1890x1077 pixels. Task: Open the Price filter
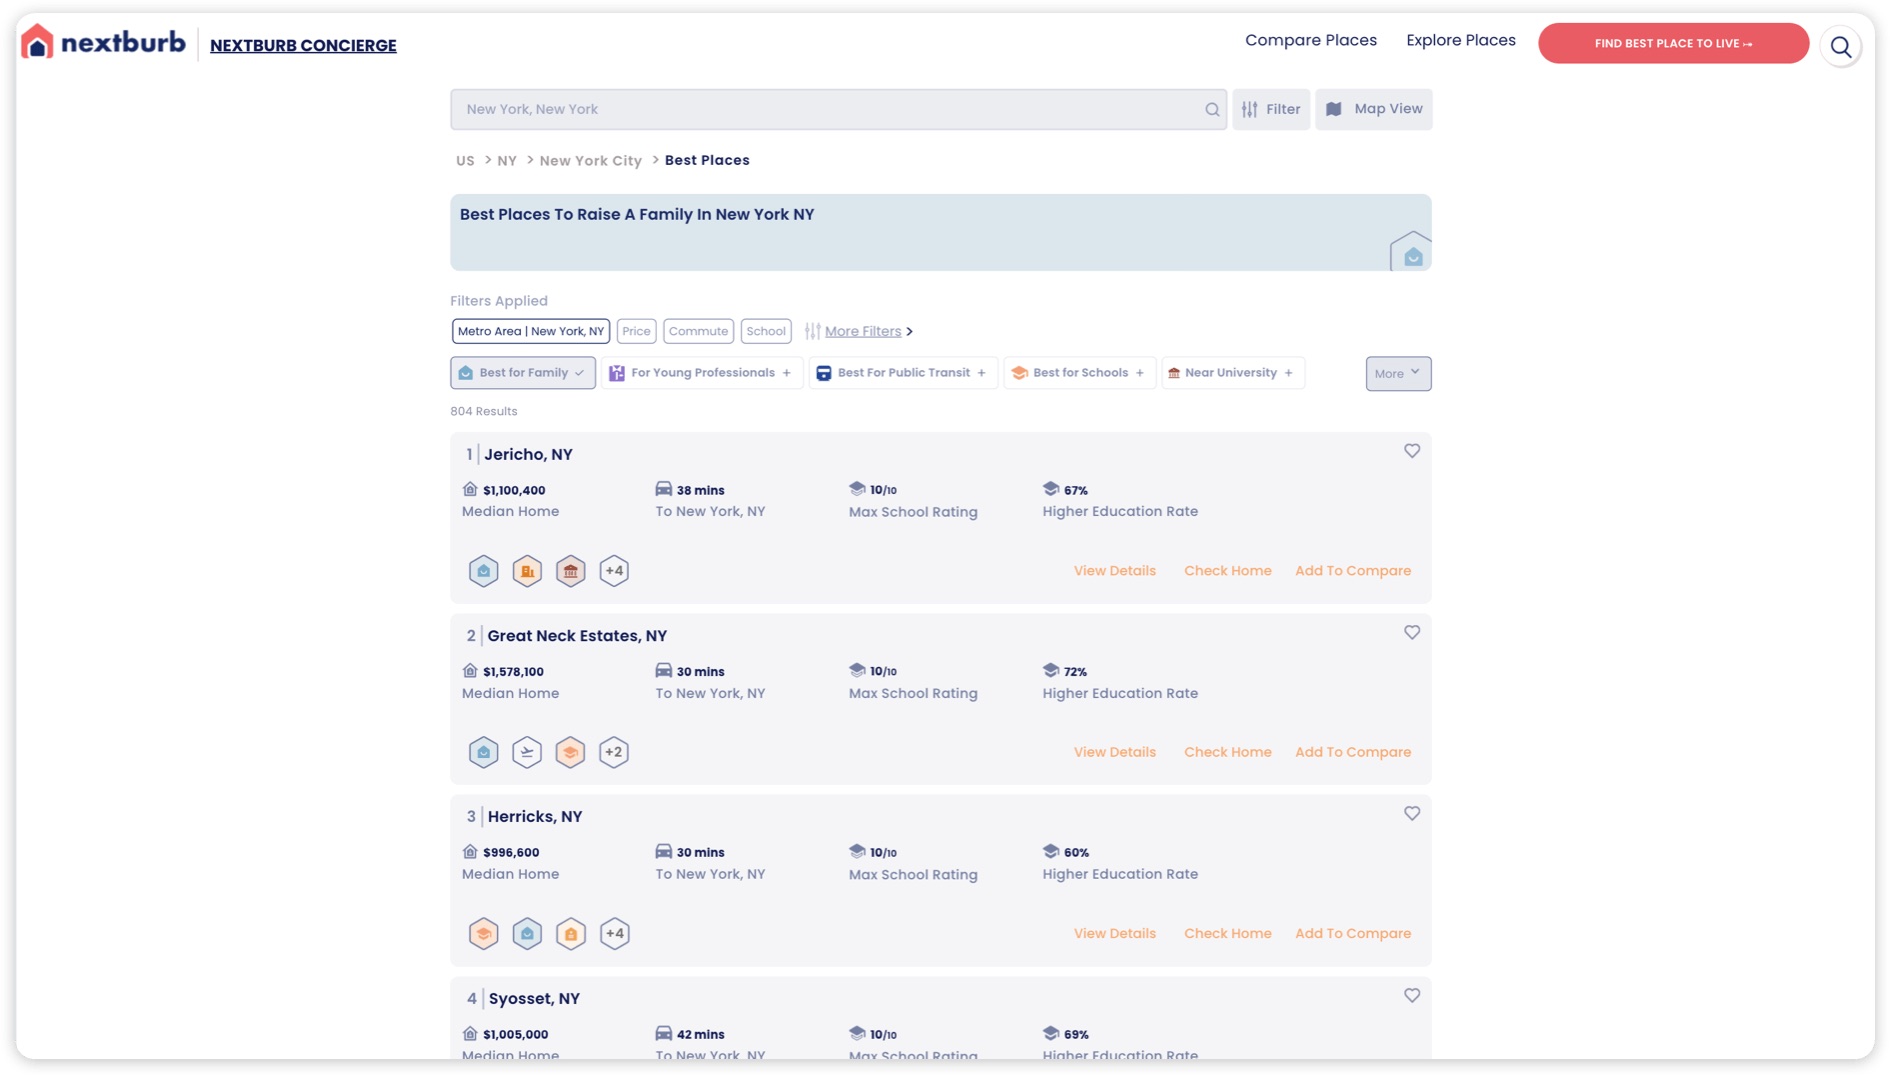(636, 331)
